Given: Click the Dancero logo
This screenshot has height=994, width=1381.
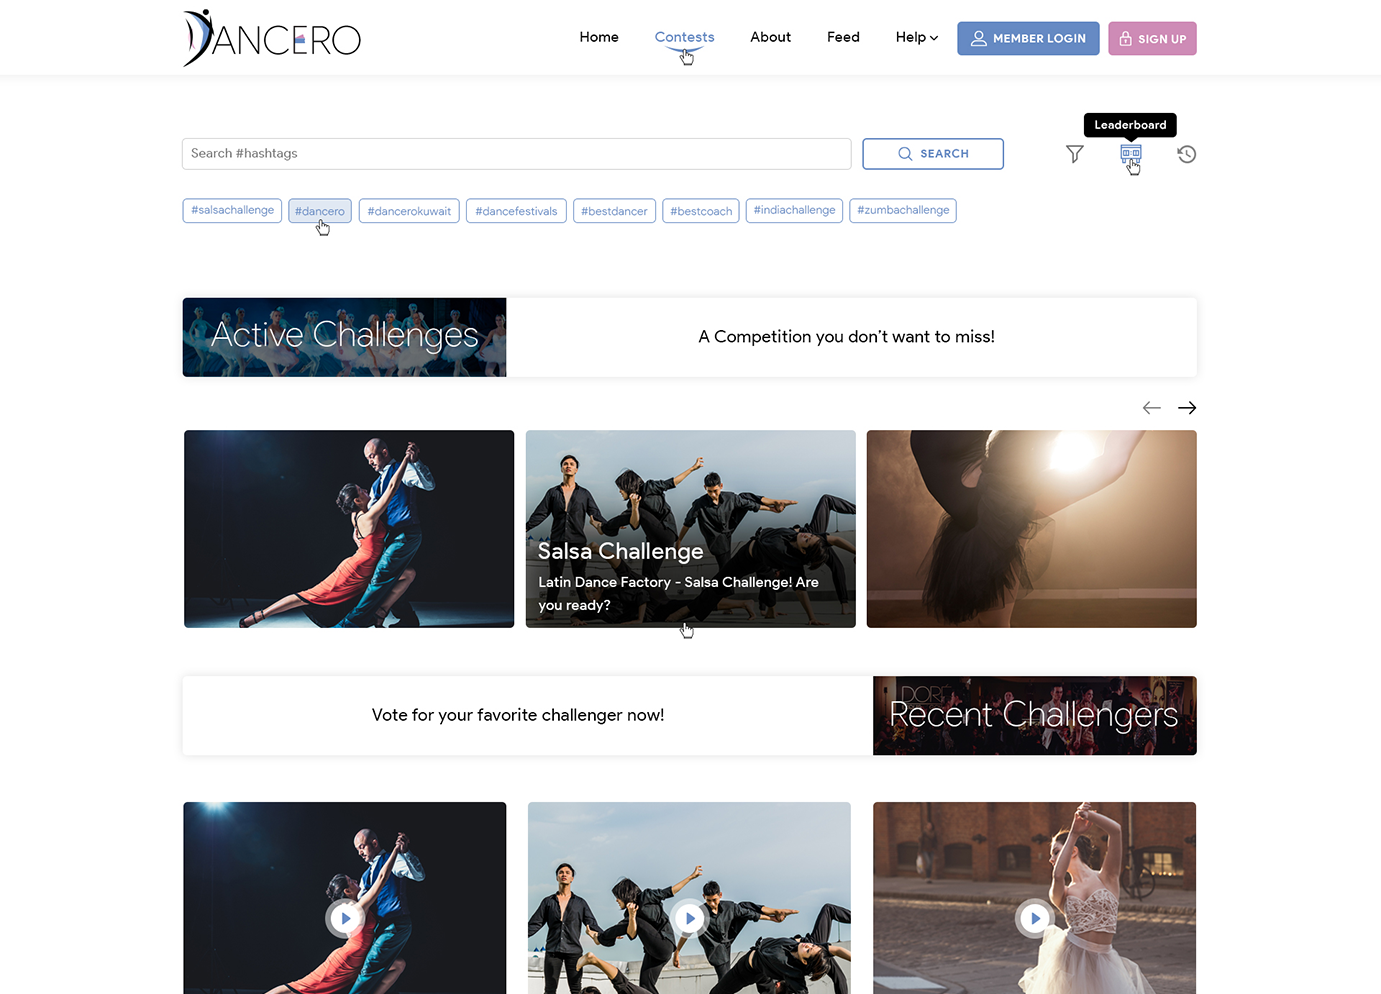Looking at the screenshot, I should (271, 38).
